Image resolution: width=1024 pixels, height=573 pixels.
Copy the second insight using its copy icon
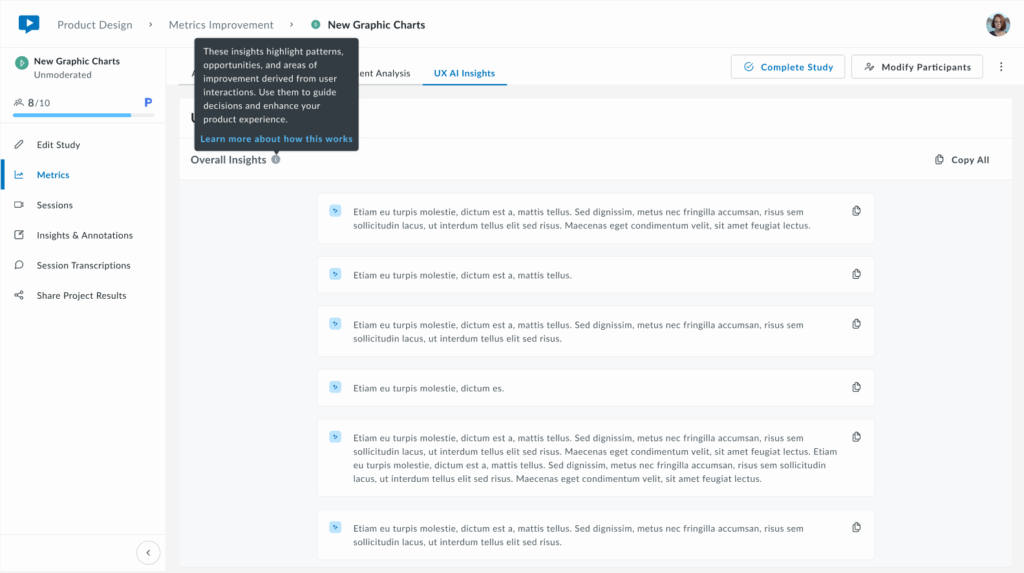pos(856,274)
